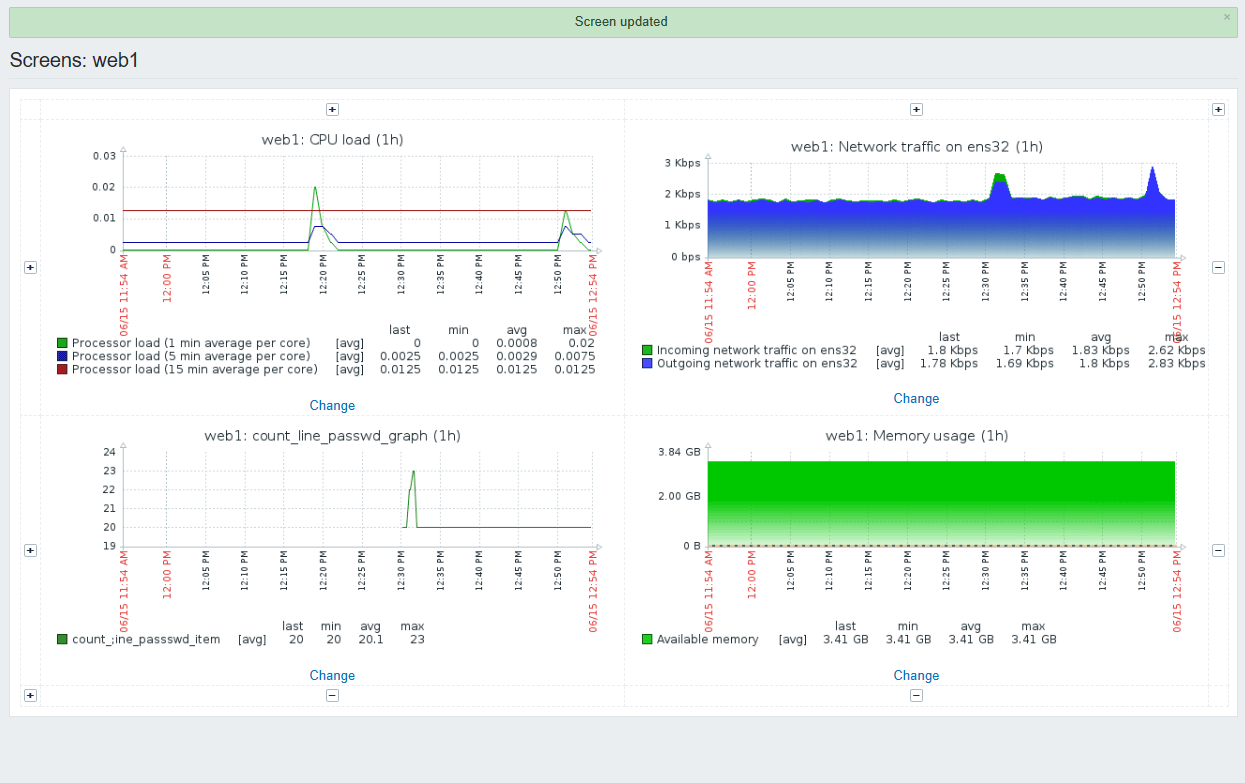Click "Processor load (5 min average per core)" legend label
The image size is (1245, 783).
(191, 356)
